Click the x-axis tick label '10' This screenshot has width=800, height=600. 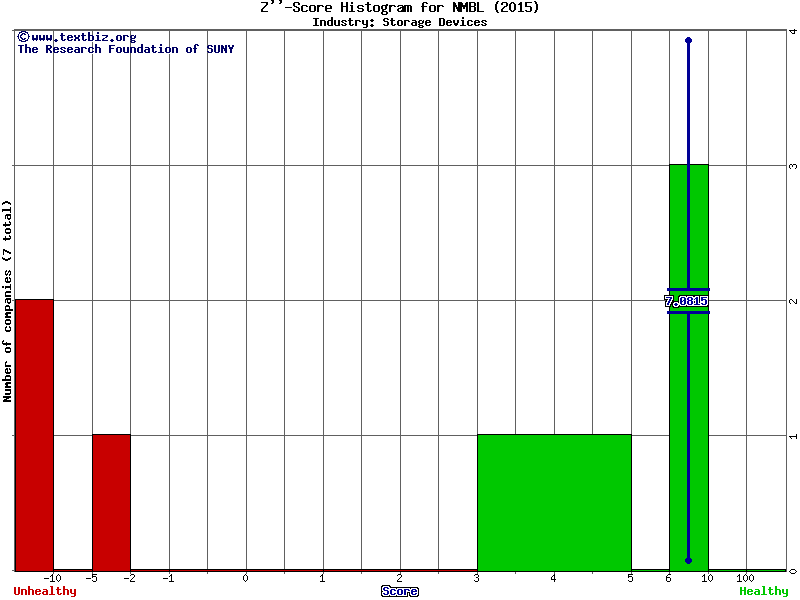707,578
